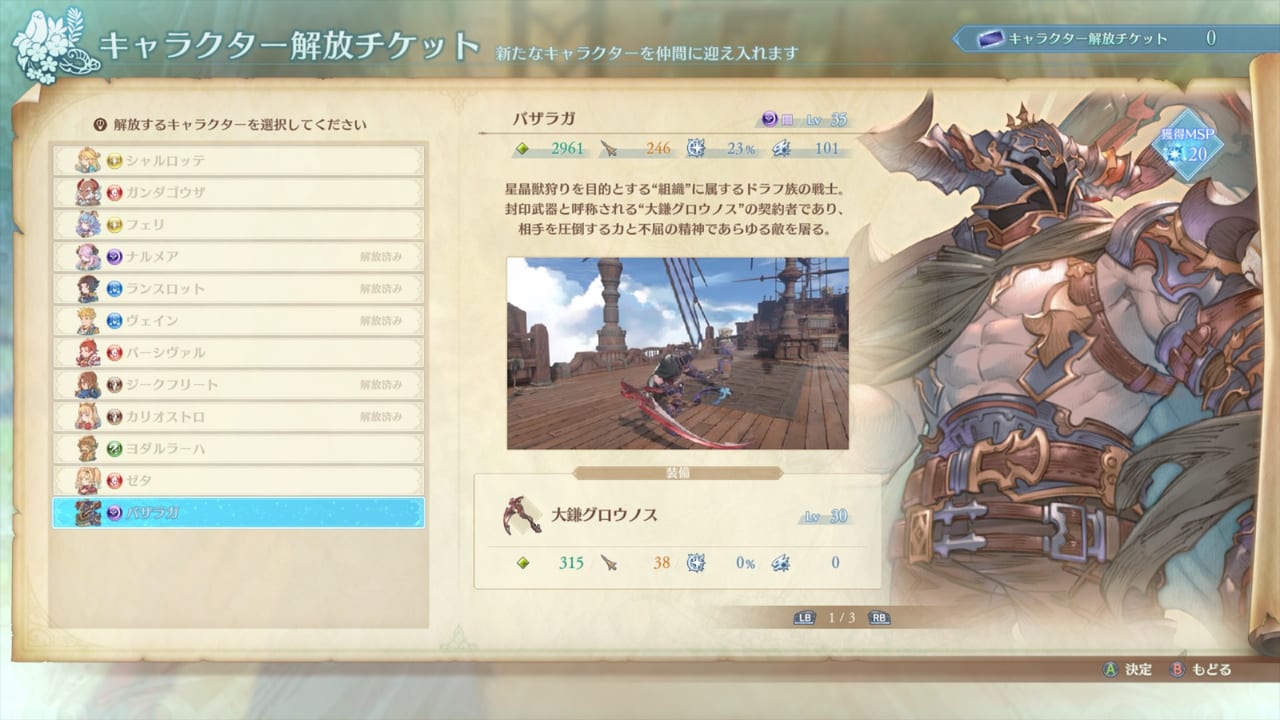1280x720 pixels.
Task: Click the stun power icon next to 101
Action: 782,149
